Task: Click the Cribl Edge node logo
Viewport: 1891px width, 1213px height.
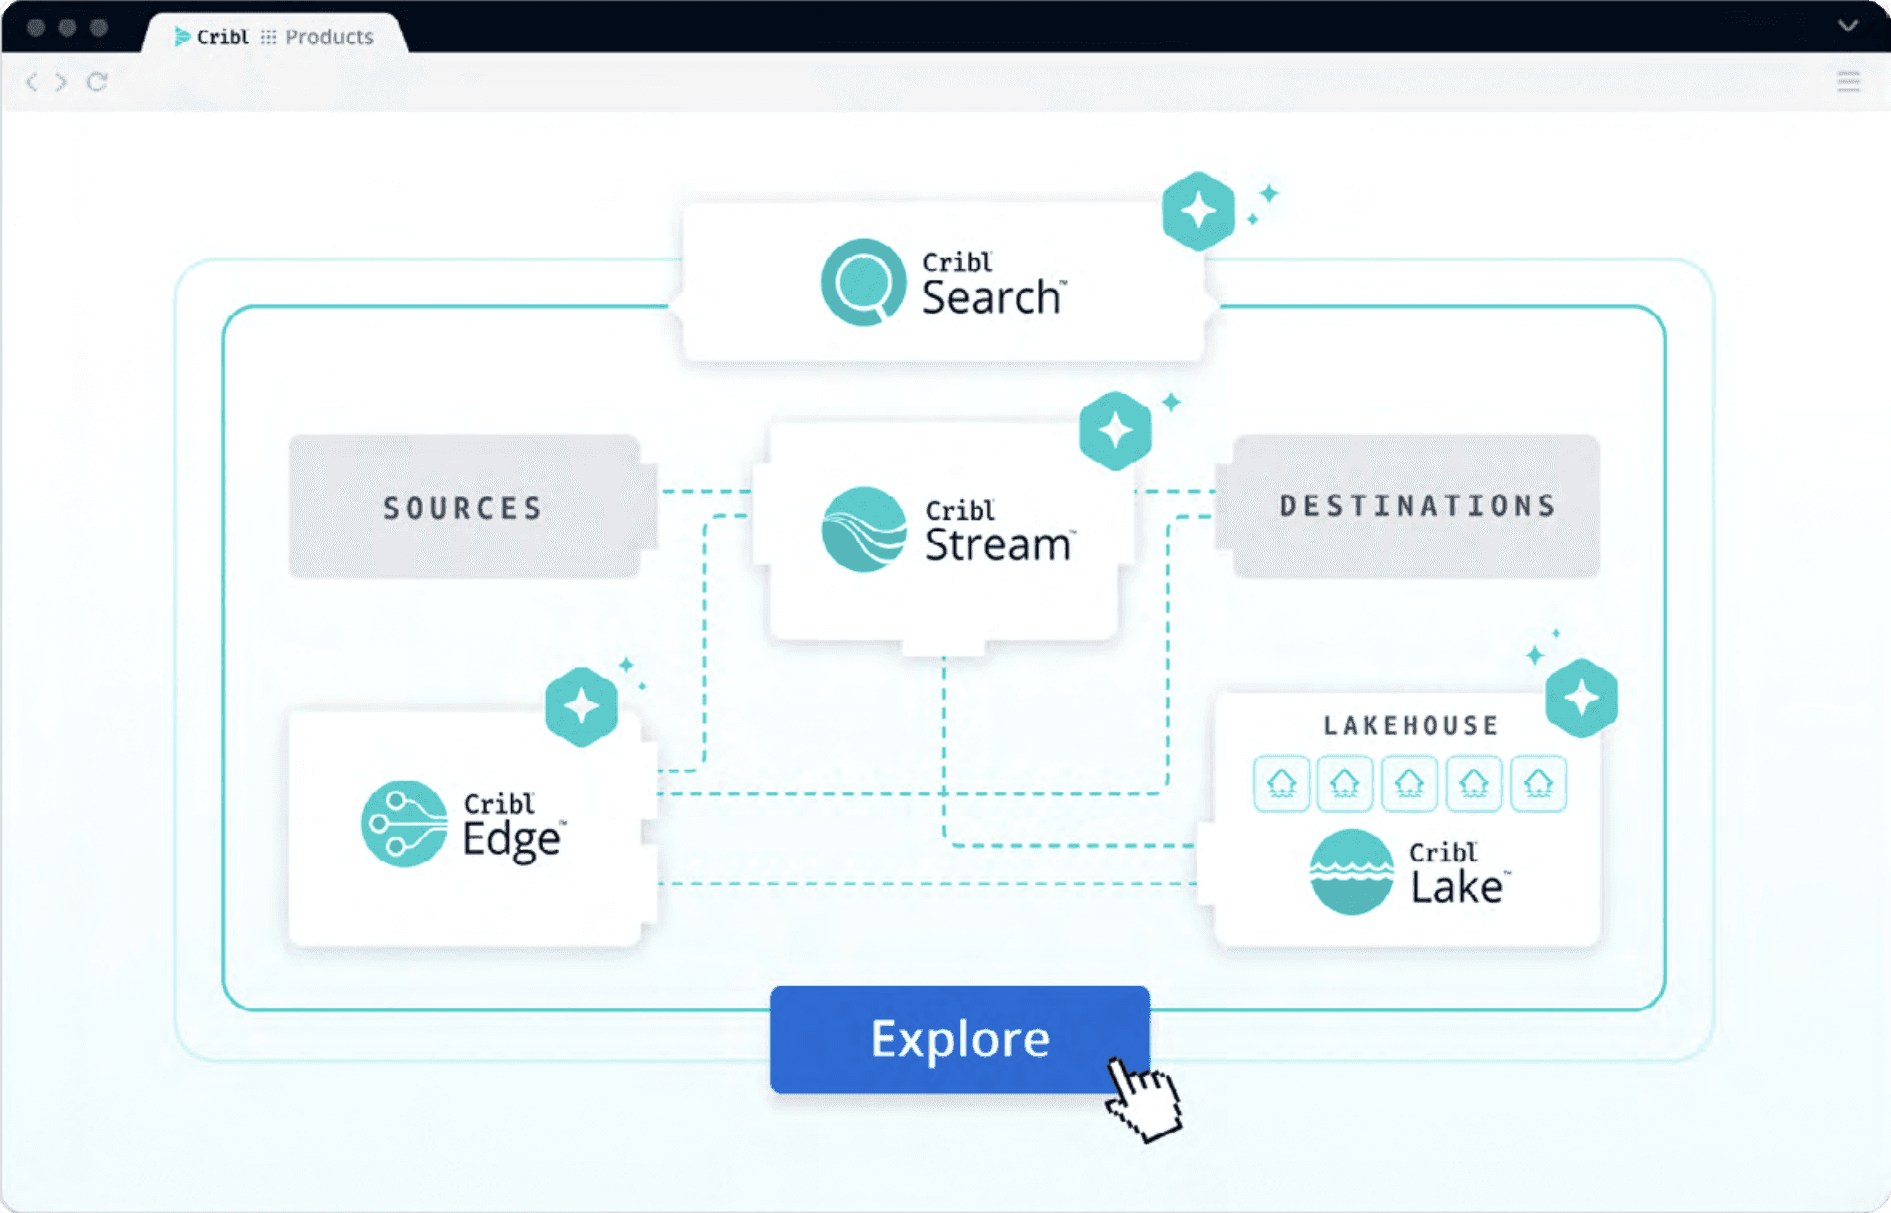Action: click(x=404, y=823)
